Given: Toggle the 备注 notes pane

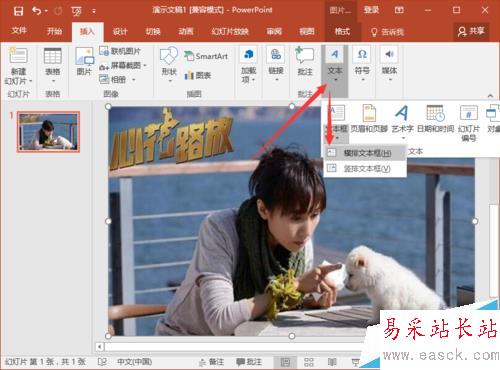Looking at the screenshot, I should point(211,362).
